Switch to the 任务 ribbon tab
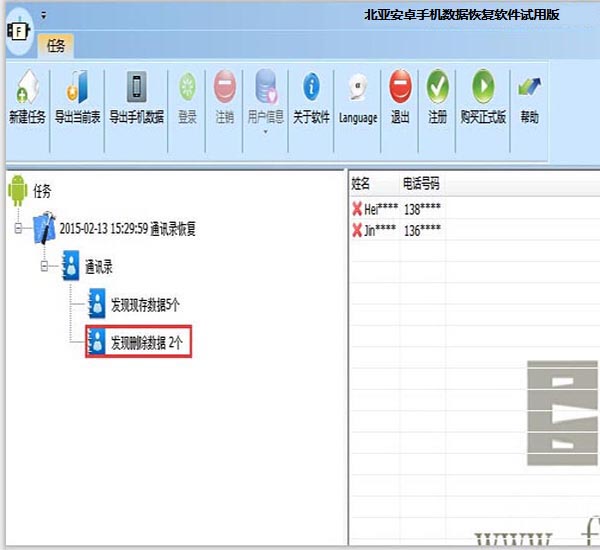This screenshot has height=550, width=600. pos(55,46)
